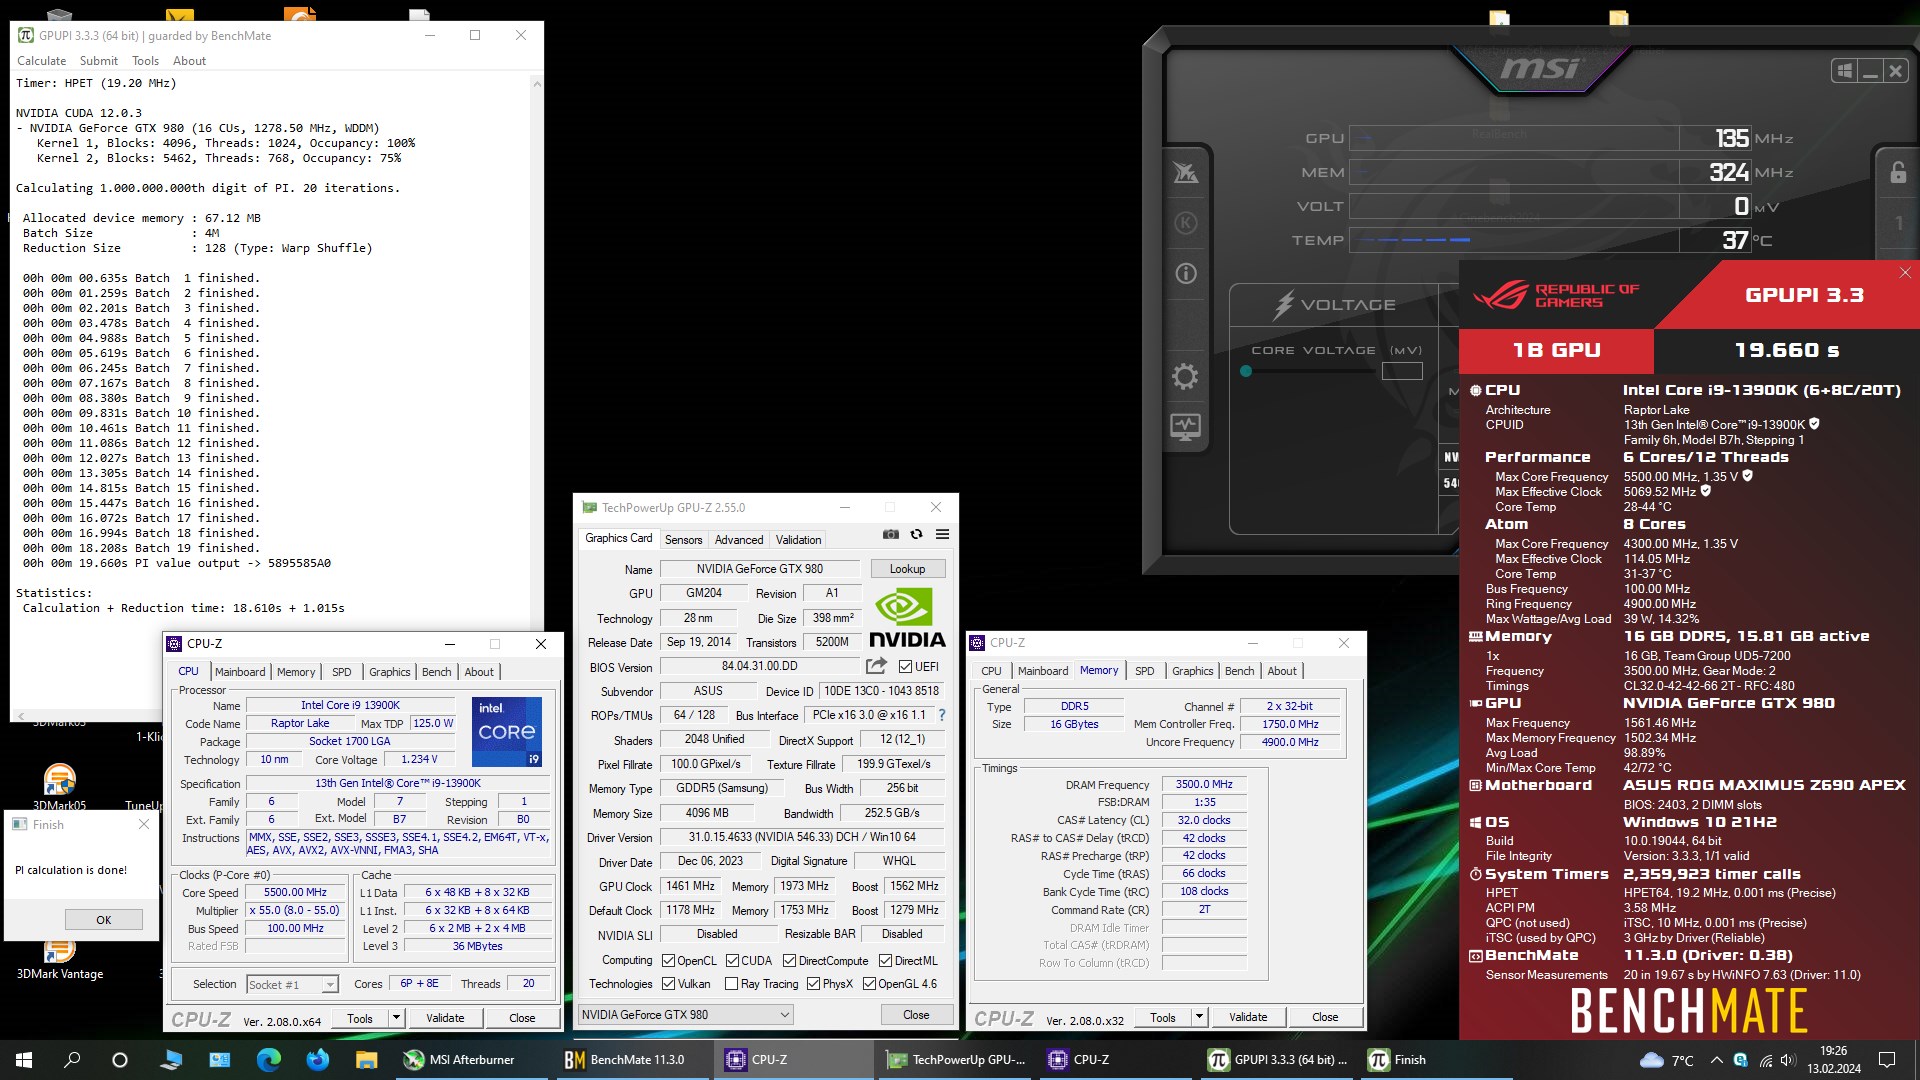Click the Afterburner K Kombustor icon

(1186, 223)
